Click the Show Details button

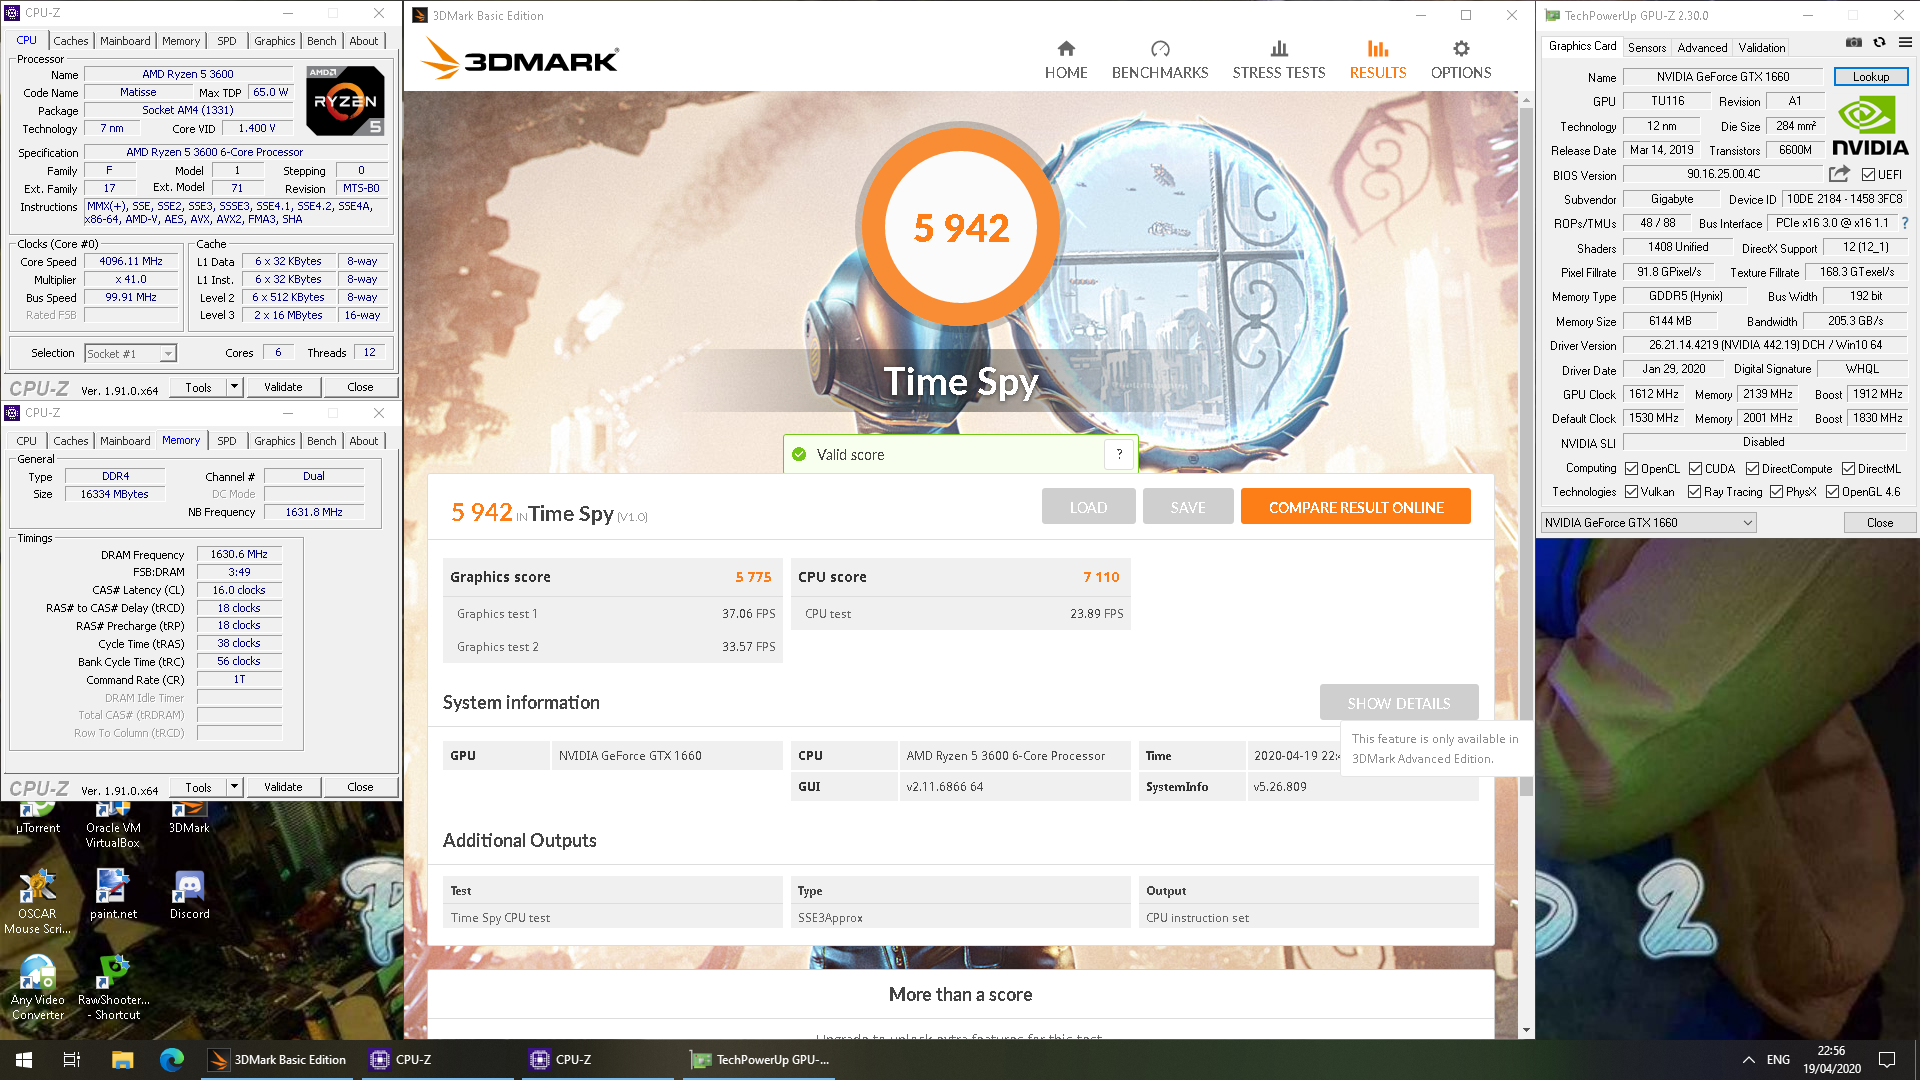pos(1398,703)
